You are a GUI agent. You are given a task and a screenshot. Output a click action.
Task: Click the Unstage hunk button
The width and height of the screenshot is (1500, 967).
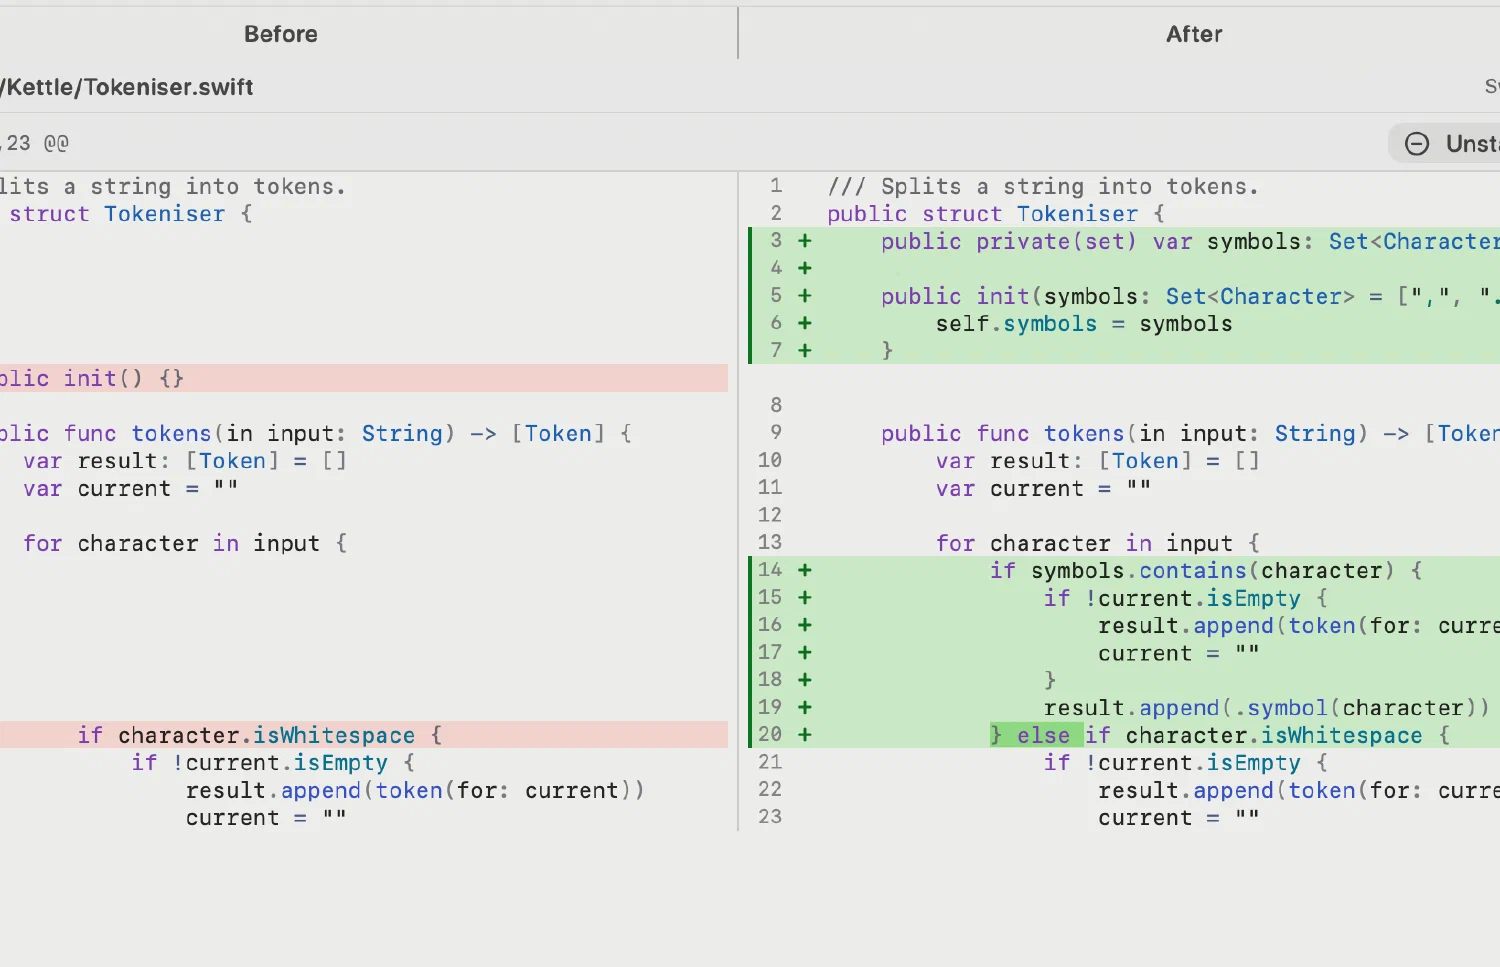click(x=1445, y=143)
